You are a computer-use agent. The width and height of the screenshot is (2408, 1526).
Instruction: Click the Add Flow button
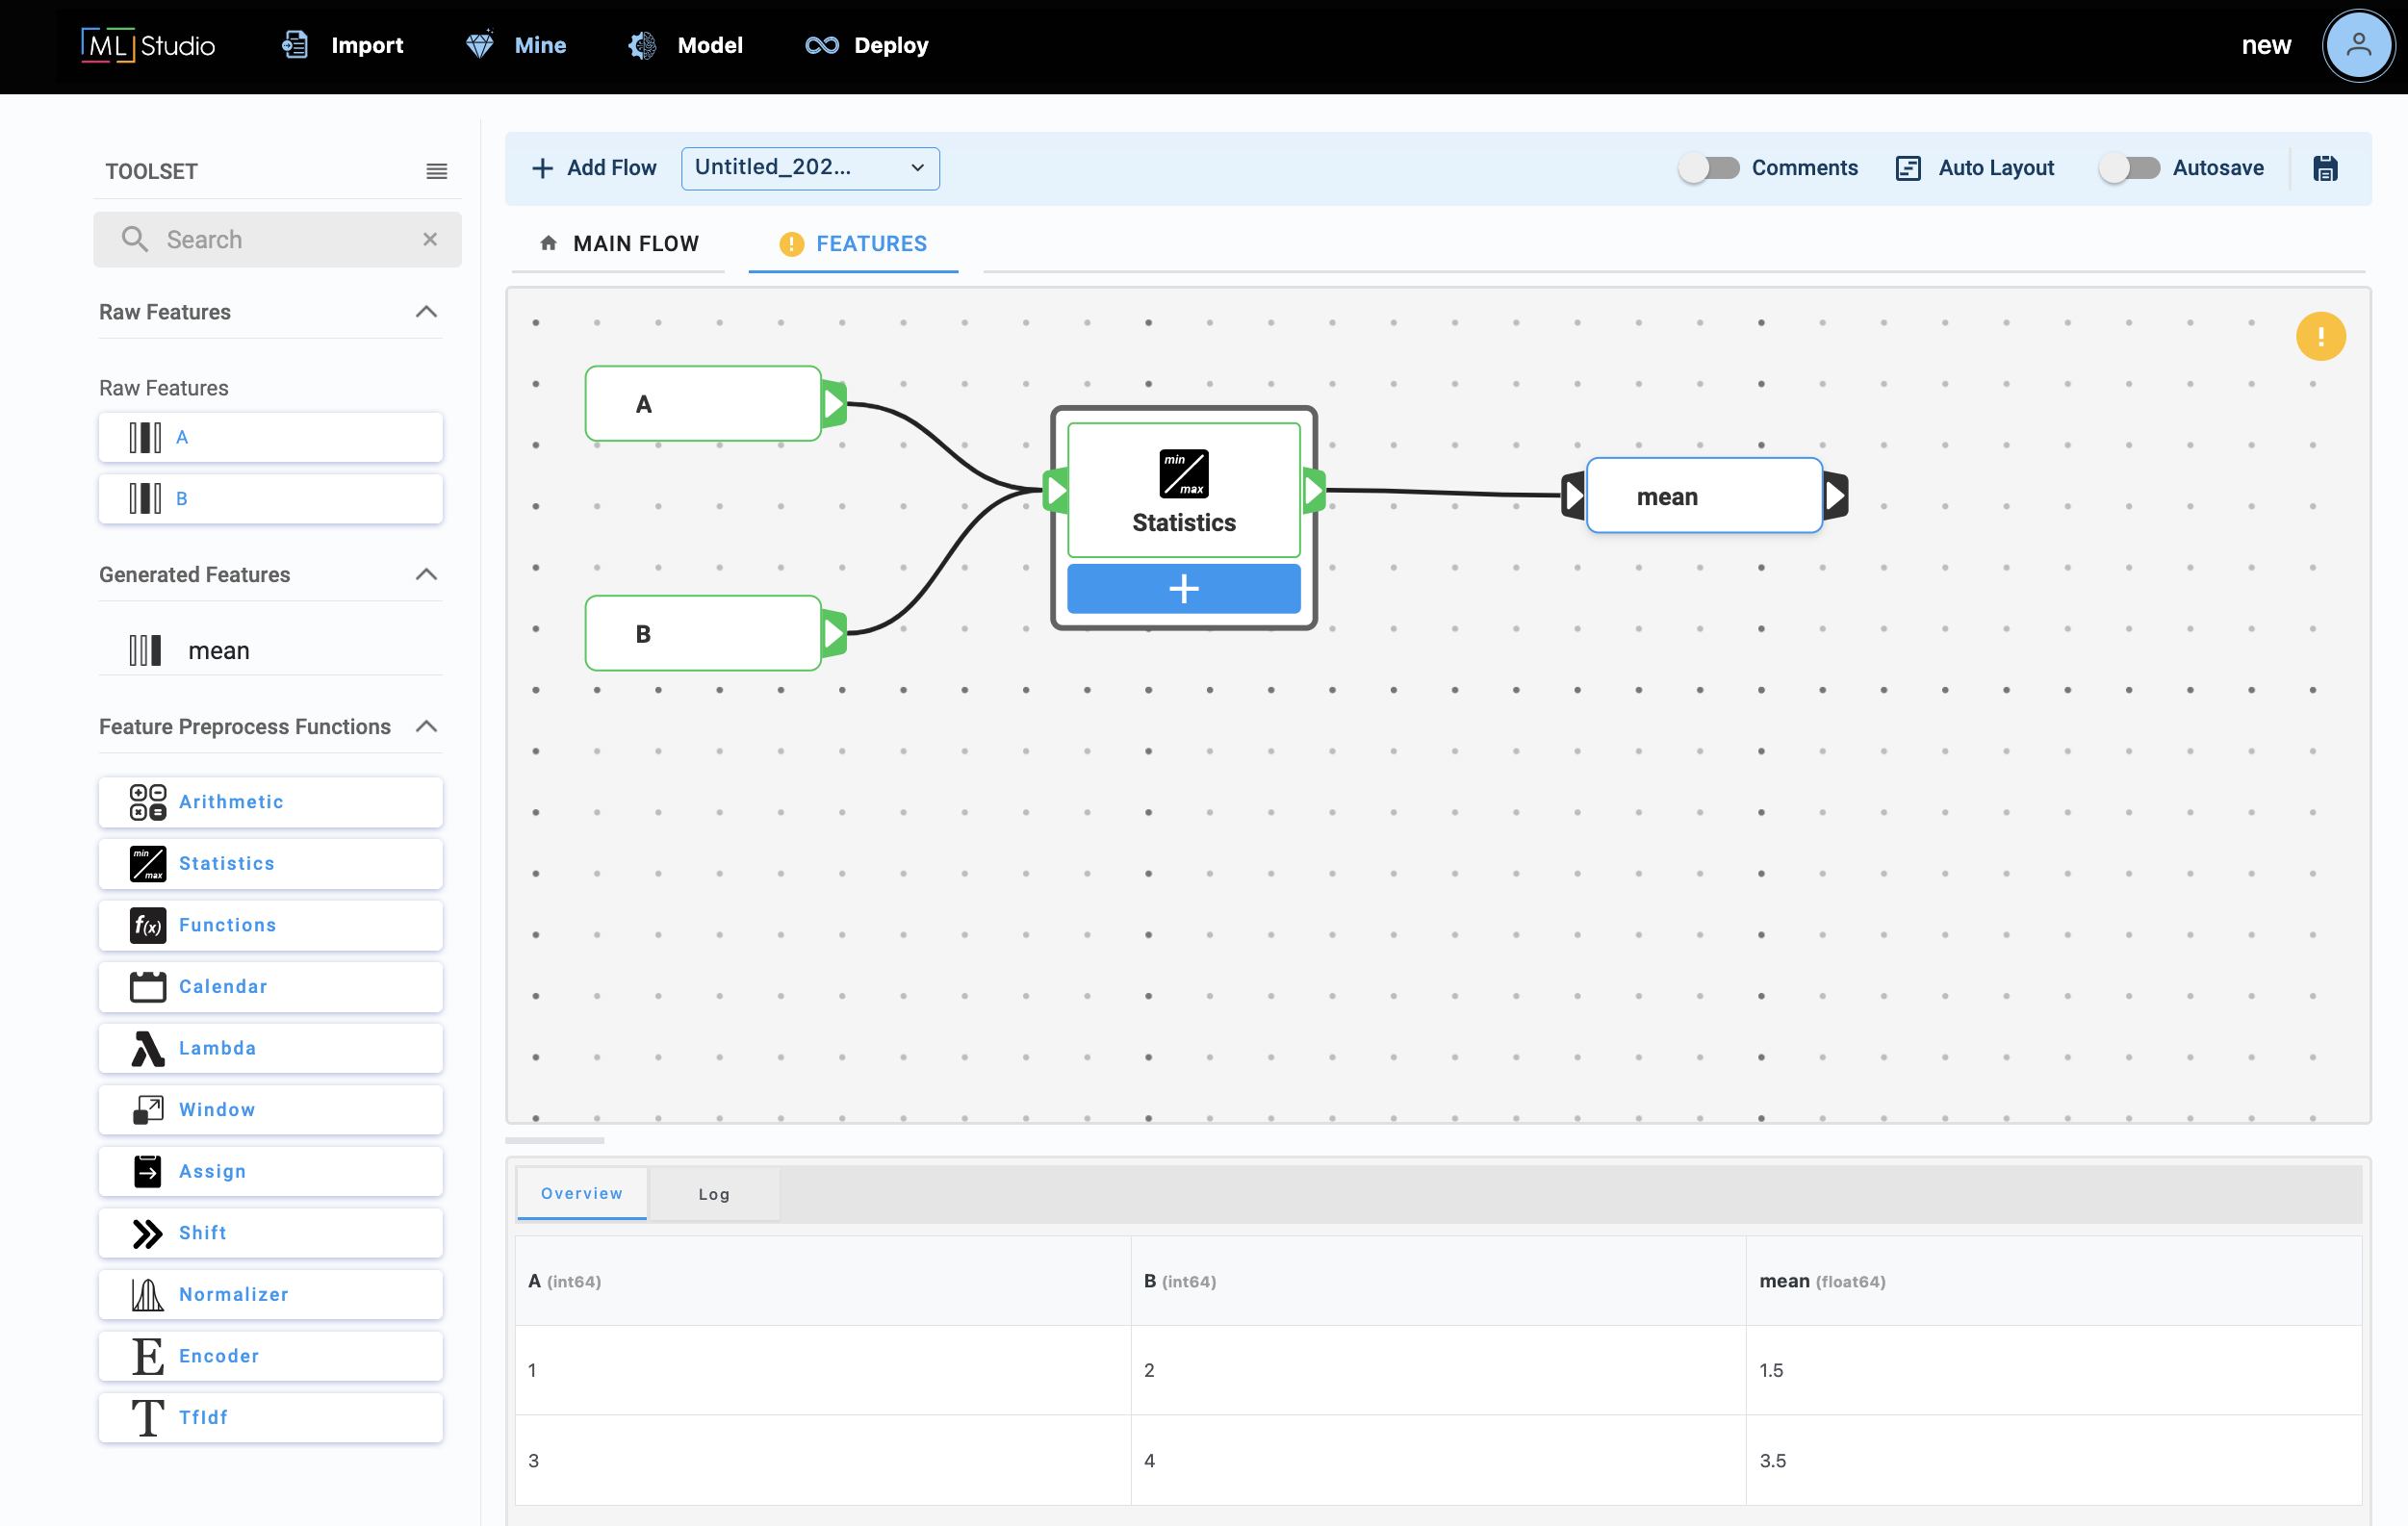pyautogui.click(x=594, y=168)
